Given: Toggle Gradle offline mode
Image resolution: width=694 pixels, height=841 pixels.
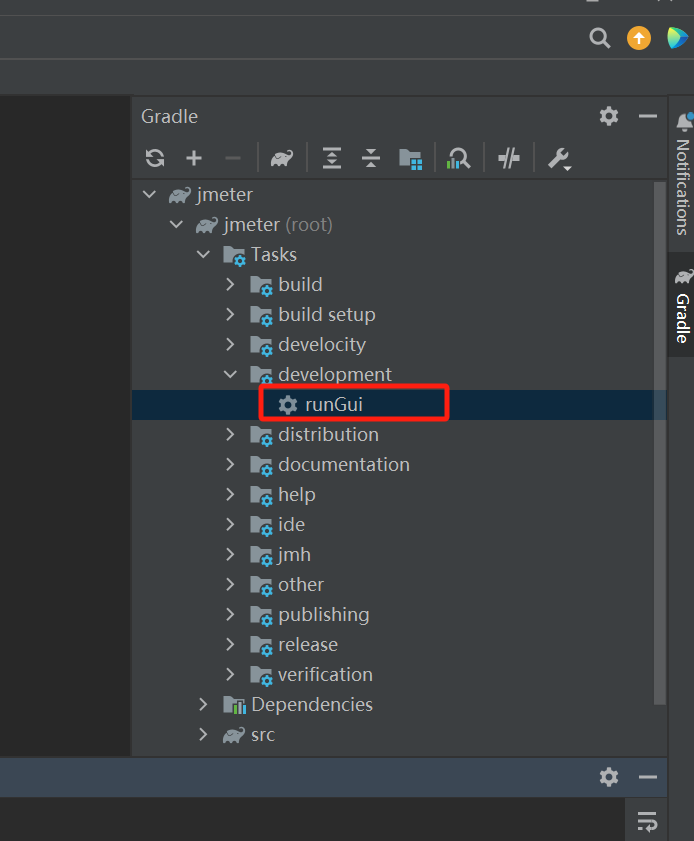Looking at the screenshot, I should click(x=508, y=158).
